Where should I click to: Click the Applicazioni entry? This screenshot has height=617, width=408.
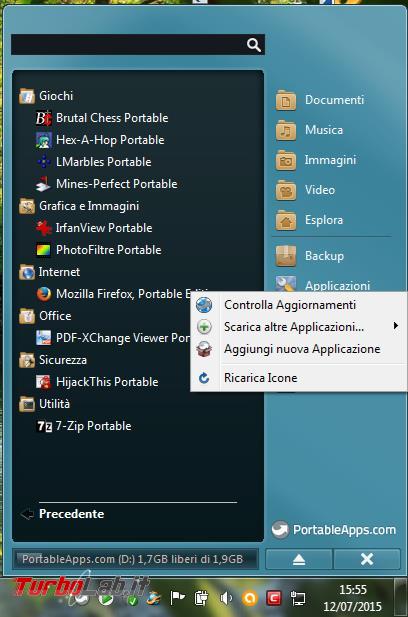[323, 284]
